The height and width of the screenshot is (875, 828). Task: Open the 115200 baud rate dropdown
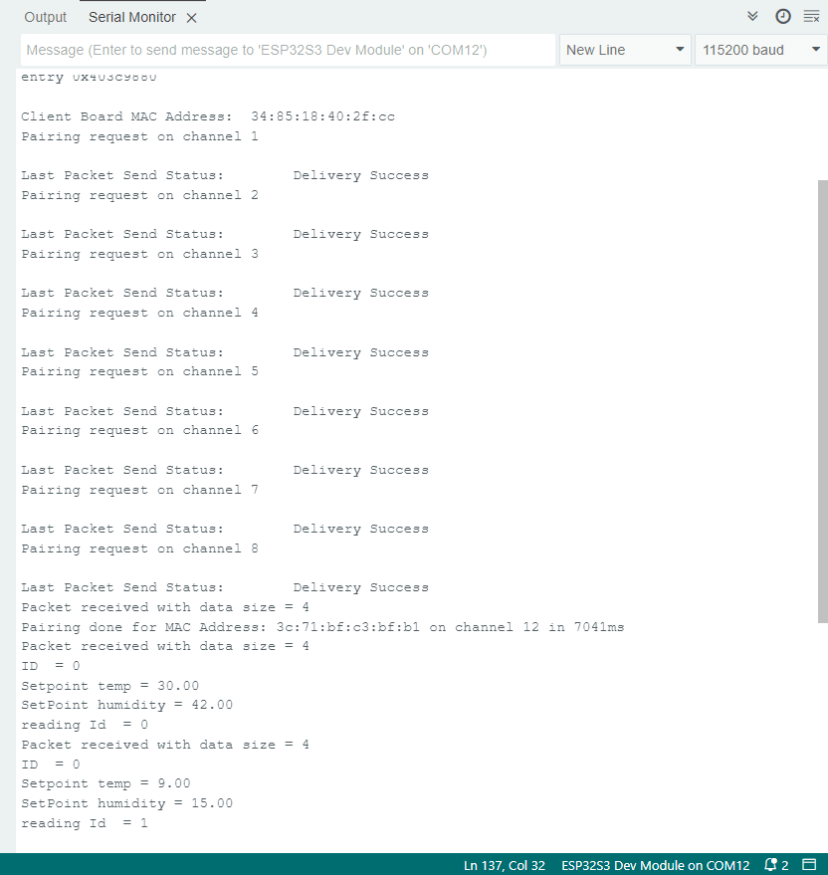pyautogui.click(x=760, y=49)
